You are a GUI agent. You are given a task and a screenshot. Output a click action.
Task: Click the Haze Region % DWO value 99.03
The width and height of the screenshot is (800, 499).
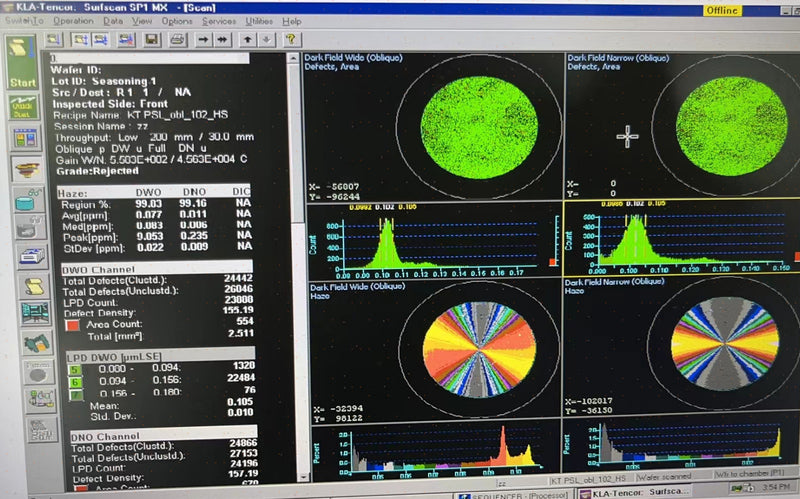tap(148, 204)
